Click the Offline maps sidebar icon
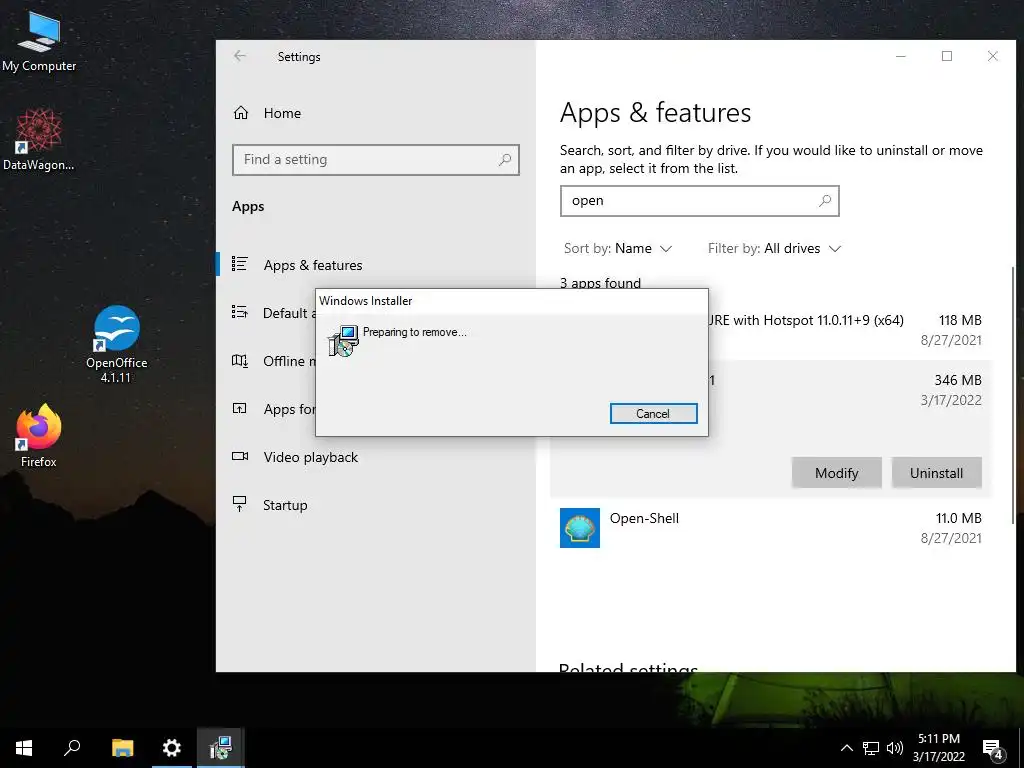 (x=240, y=360)
